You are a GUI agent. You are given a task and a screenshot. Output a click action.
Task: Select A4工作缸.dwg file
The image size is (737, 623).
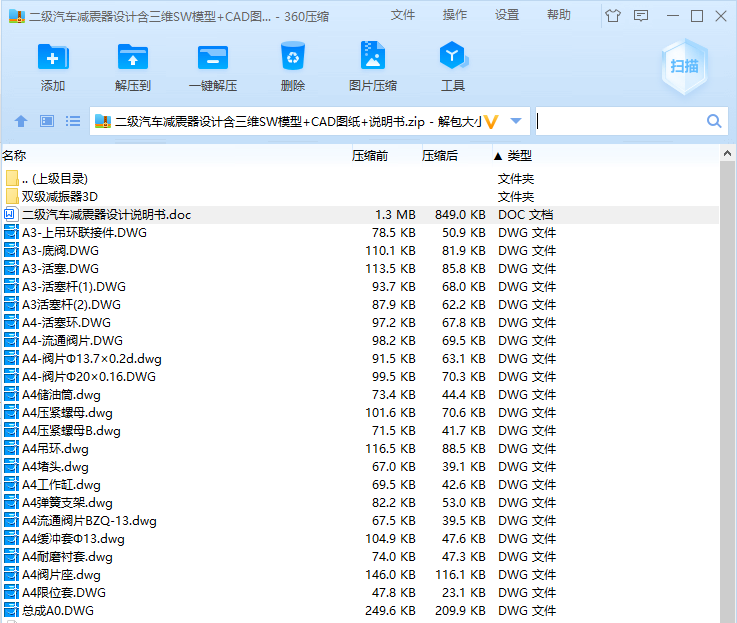coord(361,485)
